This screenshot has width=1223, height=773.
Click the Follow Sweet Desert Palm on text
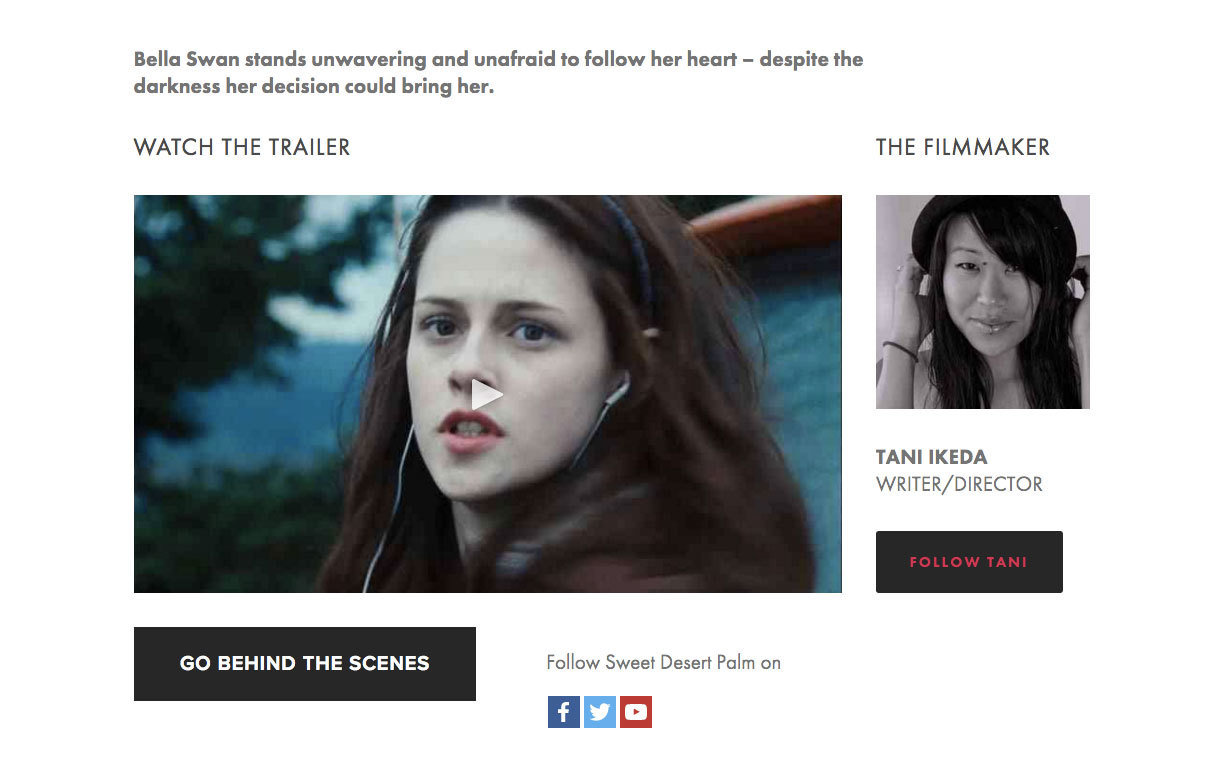[663, 662]
